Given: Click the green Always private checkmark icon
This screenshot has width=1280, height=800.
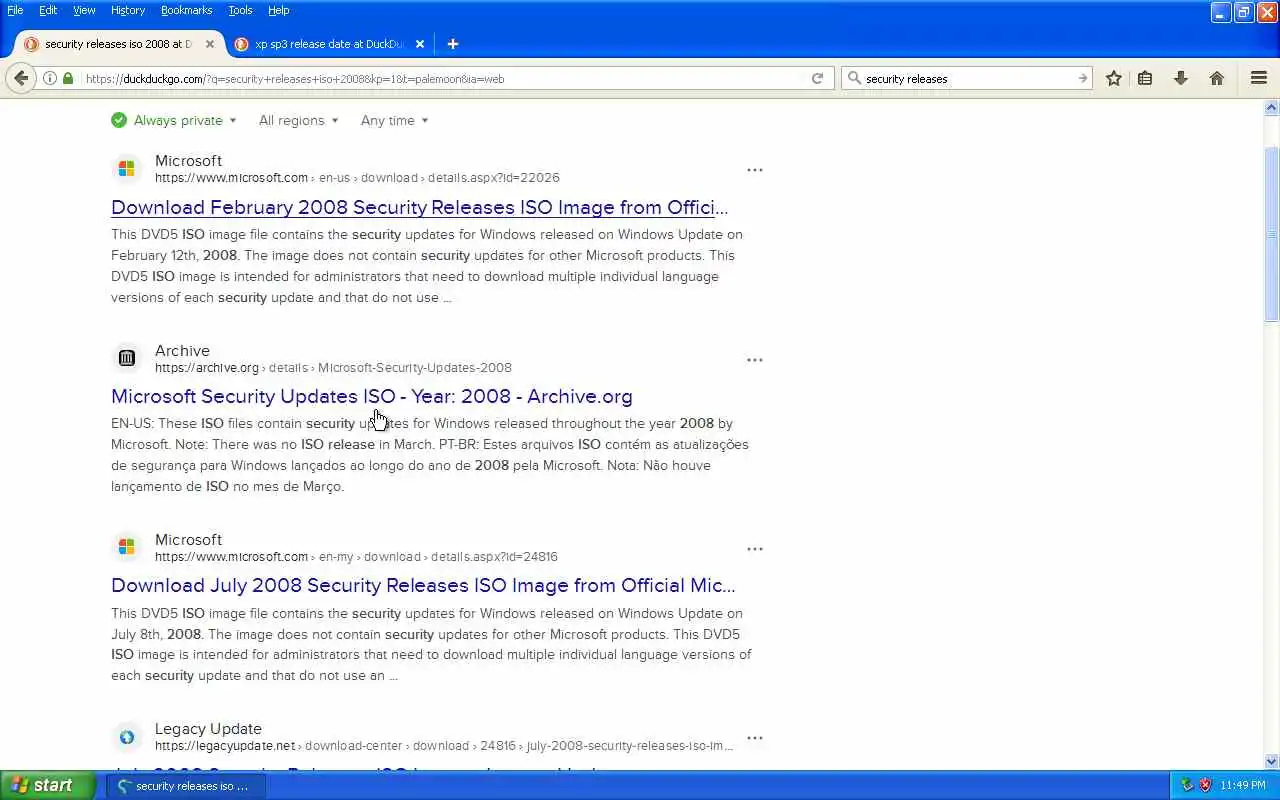Looking at the screenshot, I should coord(119,120).
